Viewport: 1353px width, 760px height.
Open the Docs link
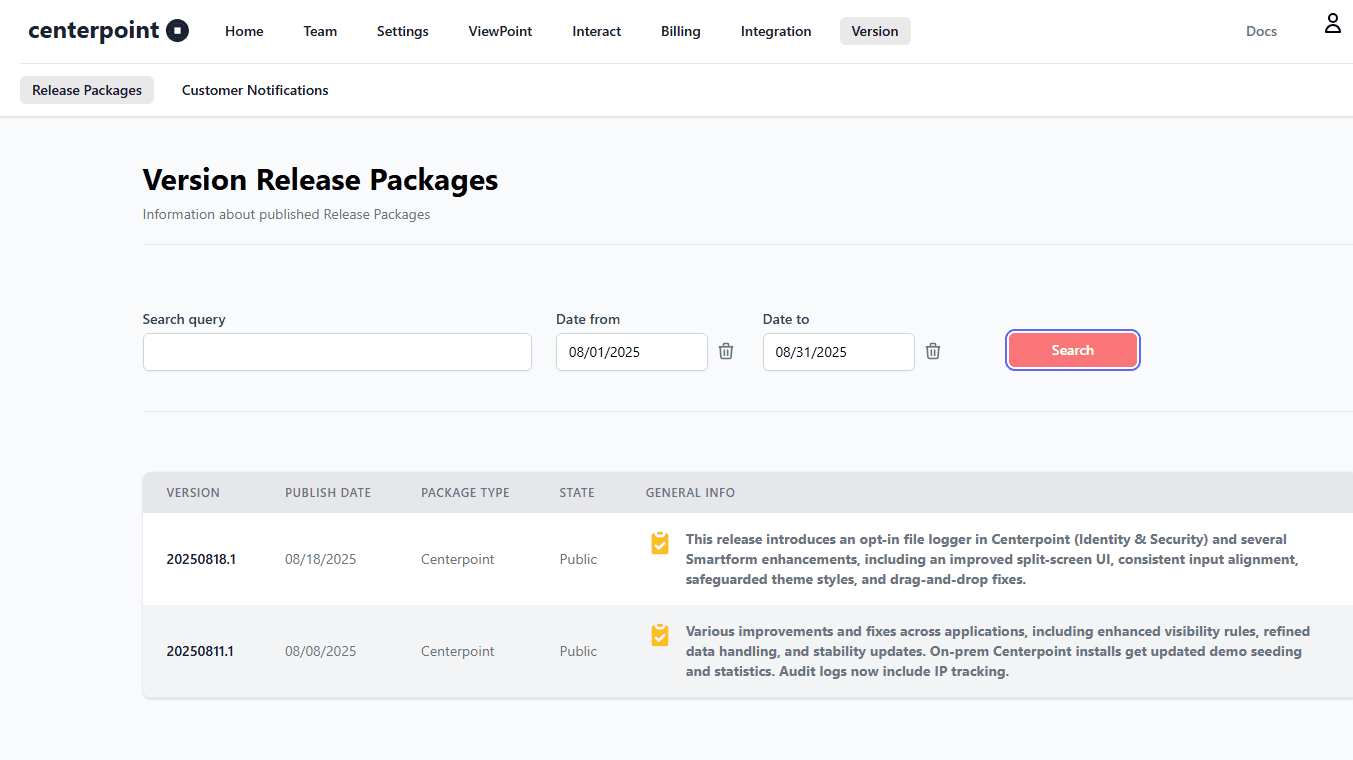pyautogui.click(x=1261, y=31)
